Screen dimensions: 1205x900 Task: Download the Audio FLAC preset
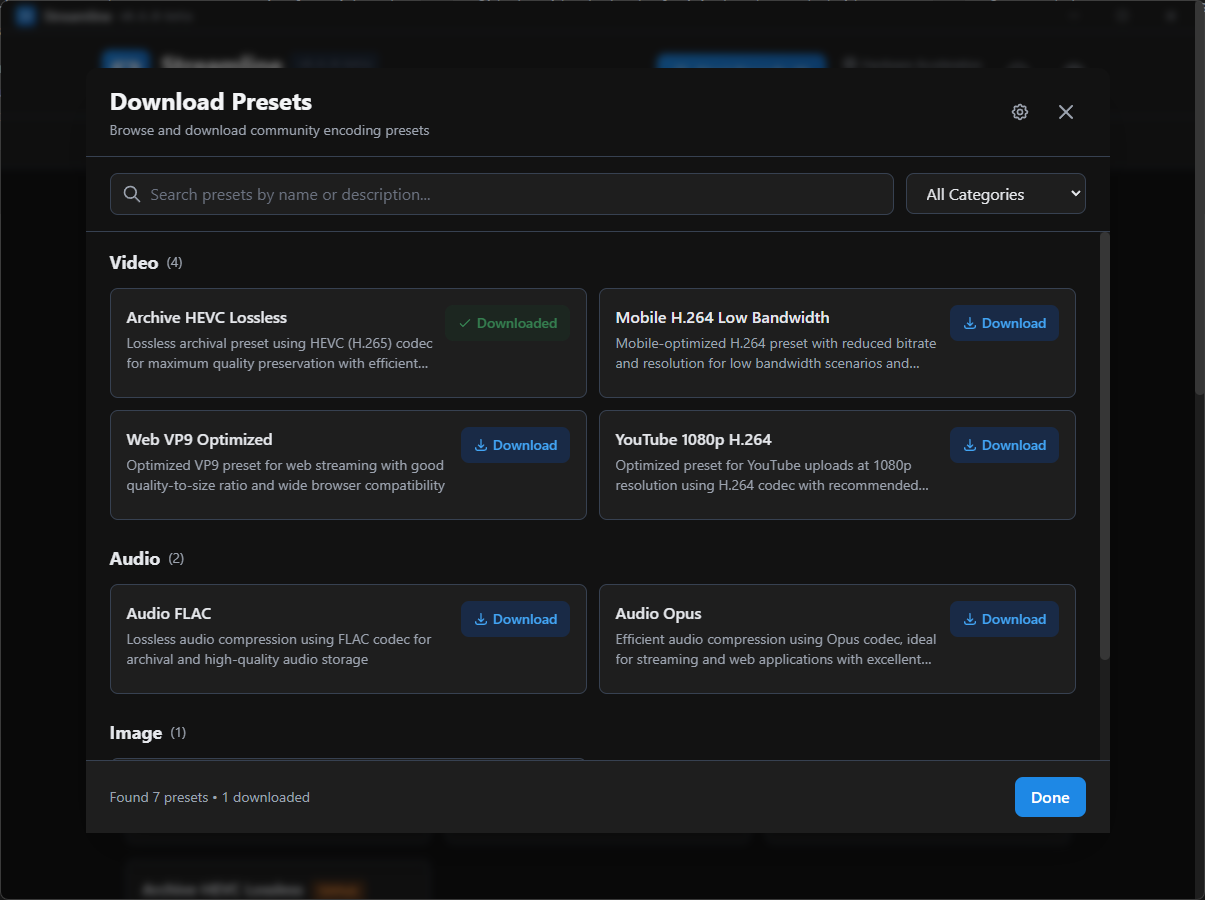click(515, 618)
